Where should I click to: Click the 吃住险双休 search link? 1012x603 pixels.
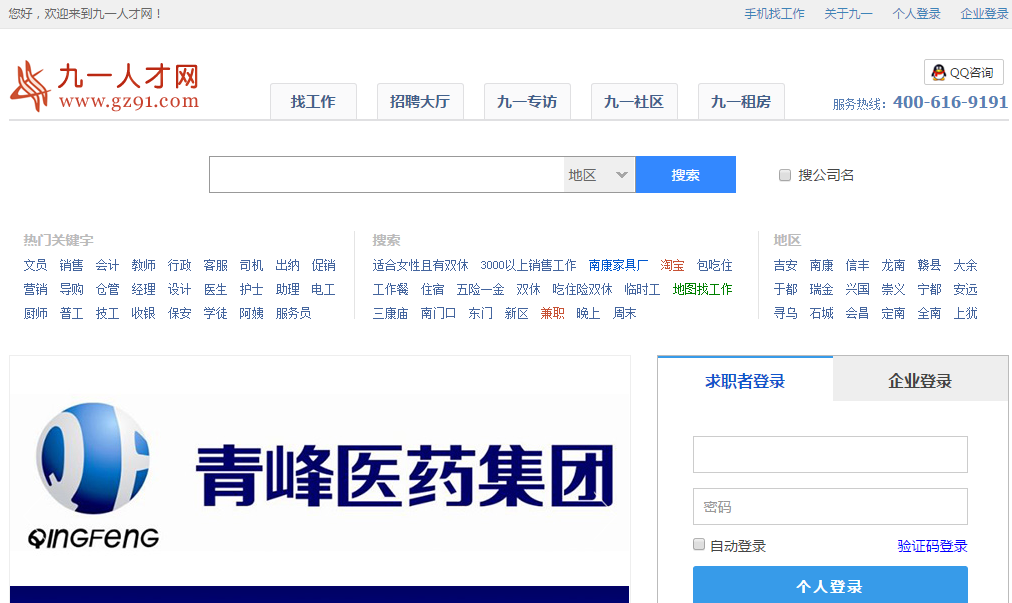[582, 289]
